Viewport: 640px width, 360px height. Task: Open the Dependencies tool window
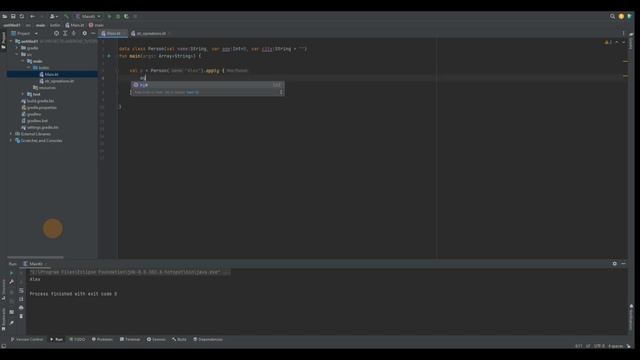[x=208, y=339]
